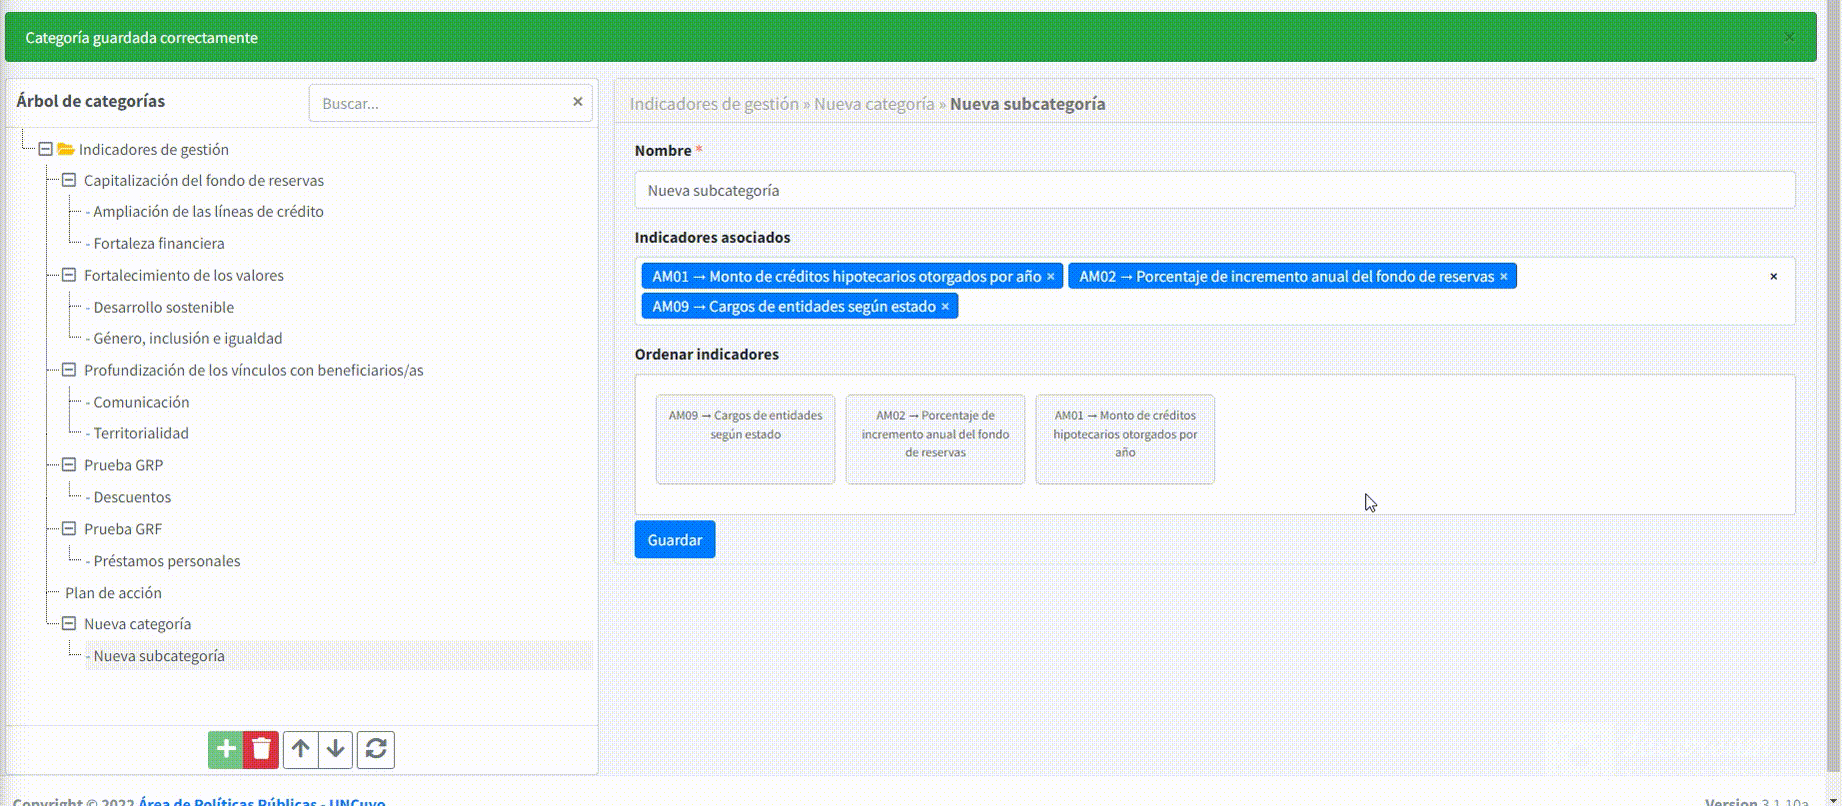Click the Nombre text field

1214,190
